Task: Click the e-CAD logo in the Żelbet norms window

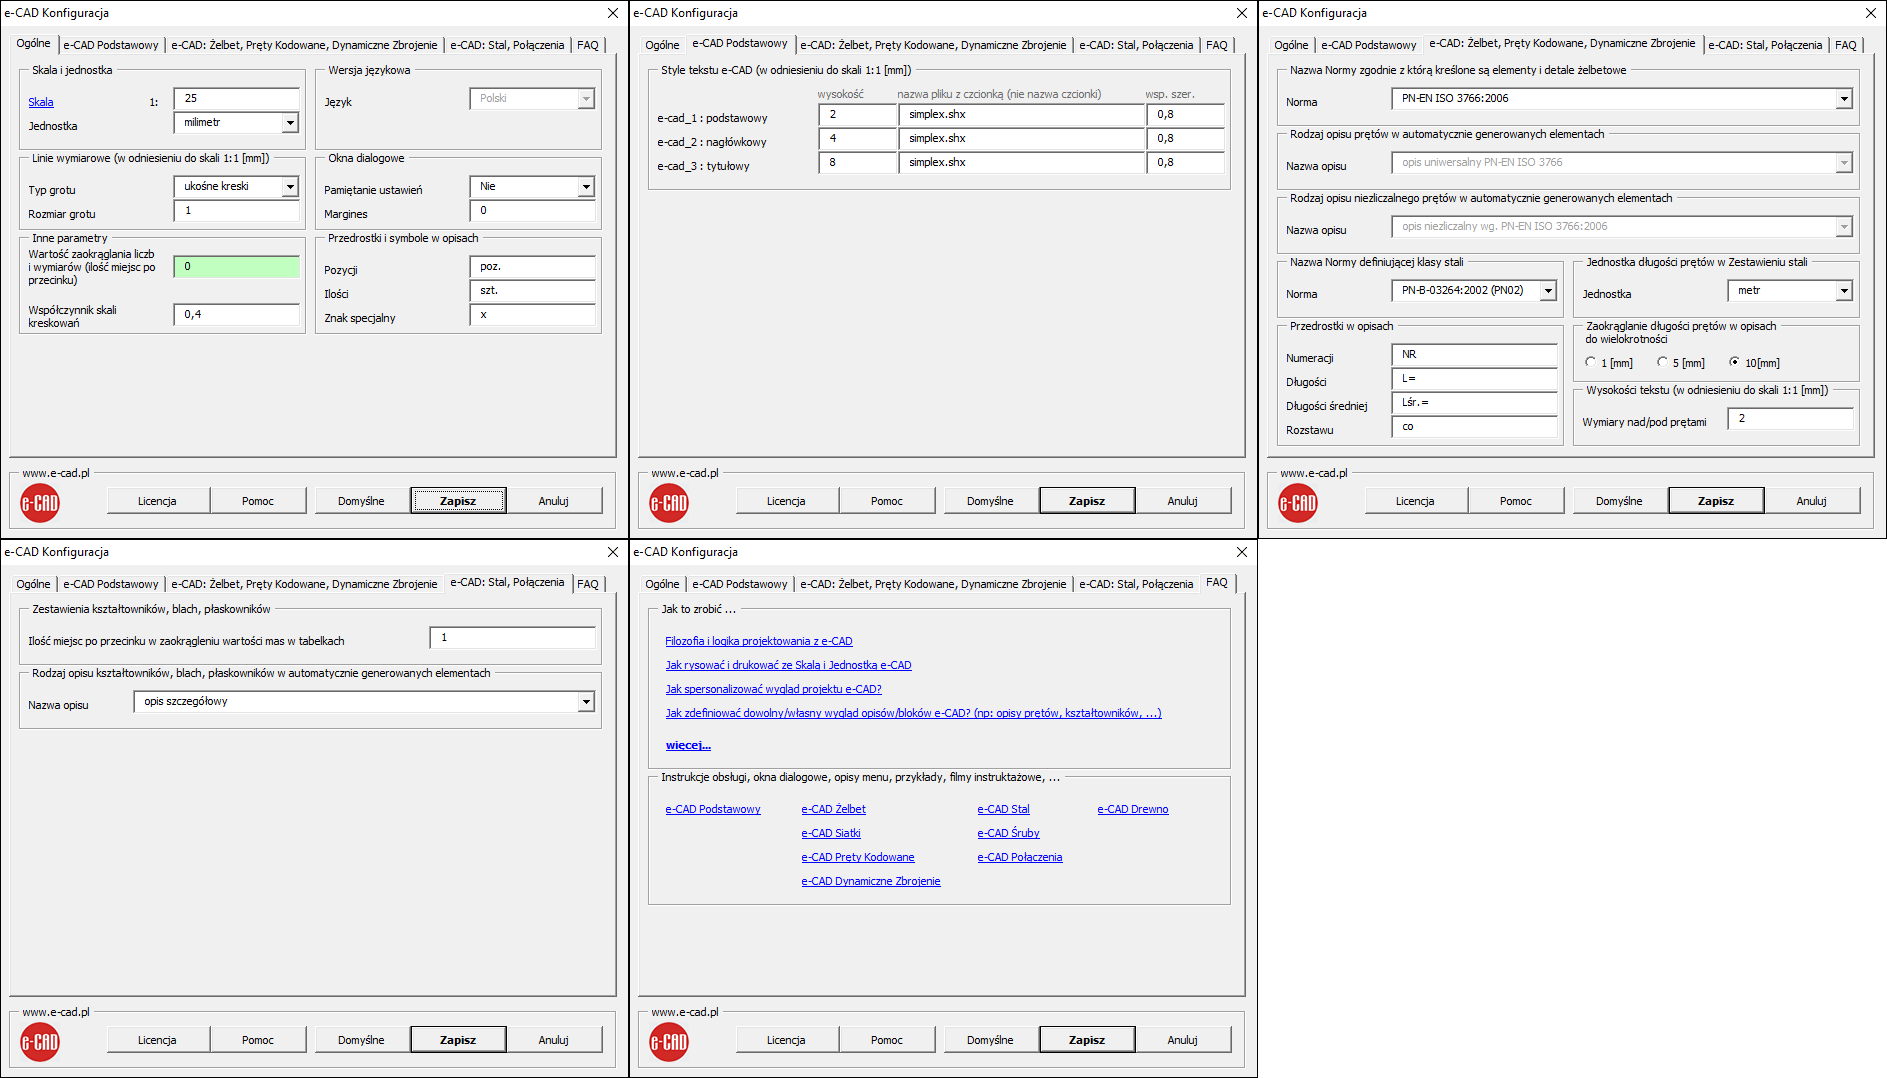Action: (x=1298, y=503)
